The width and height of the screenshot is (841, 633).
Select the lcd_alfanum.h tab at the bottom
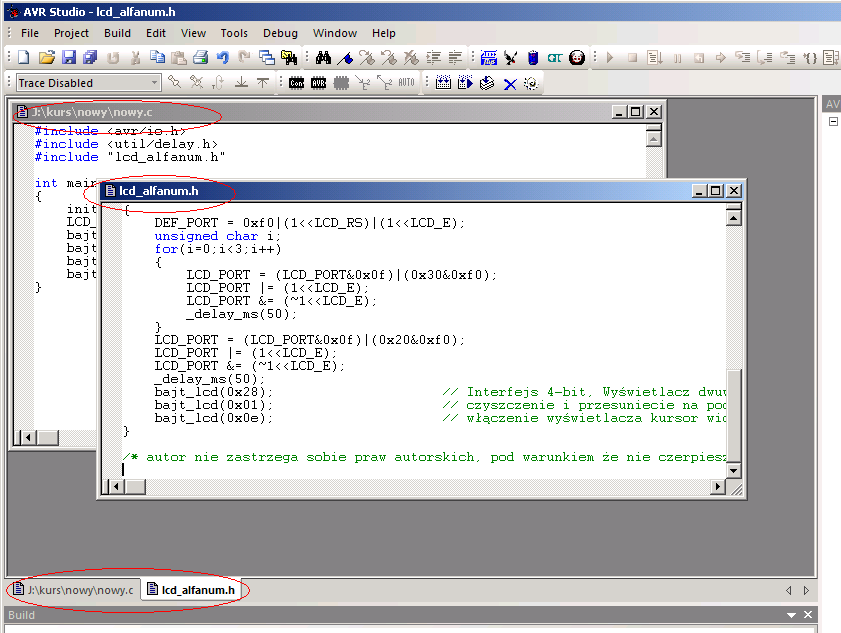(190, 590)
